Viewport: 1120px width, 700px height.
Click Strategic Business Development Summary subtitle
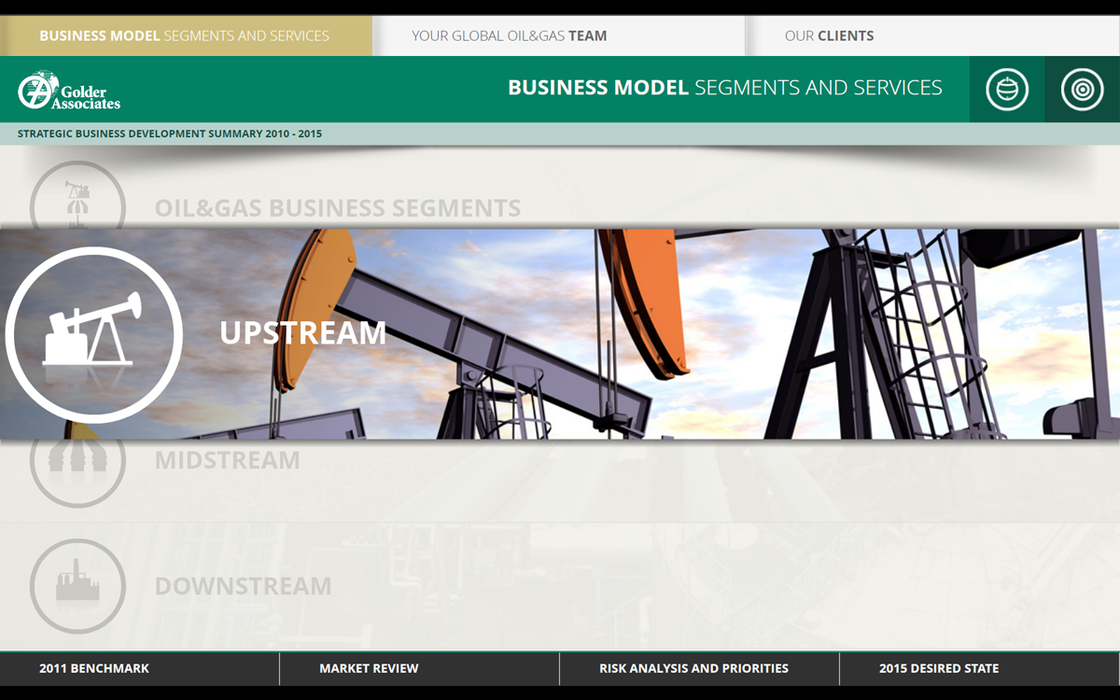pos(170,134)
